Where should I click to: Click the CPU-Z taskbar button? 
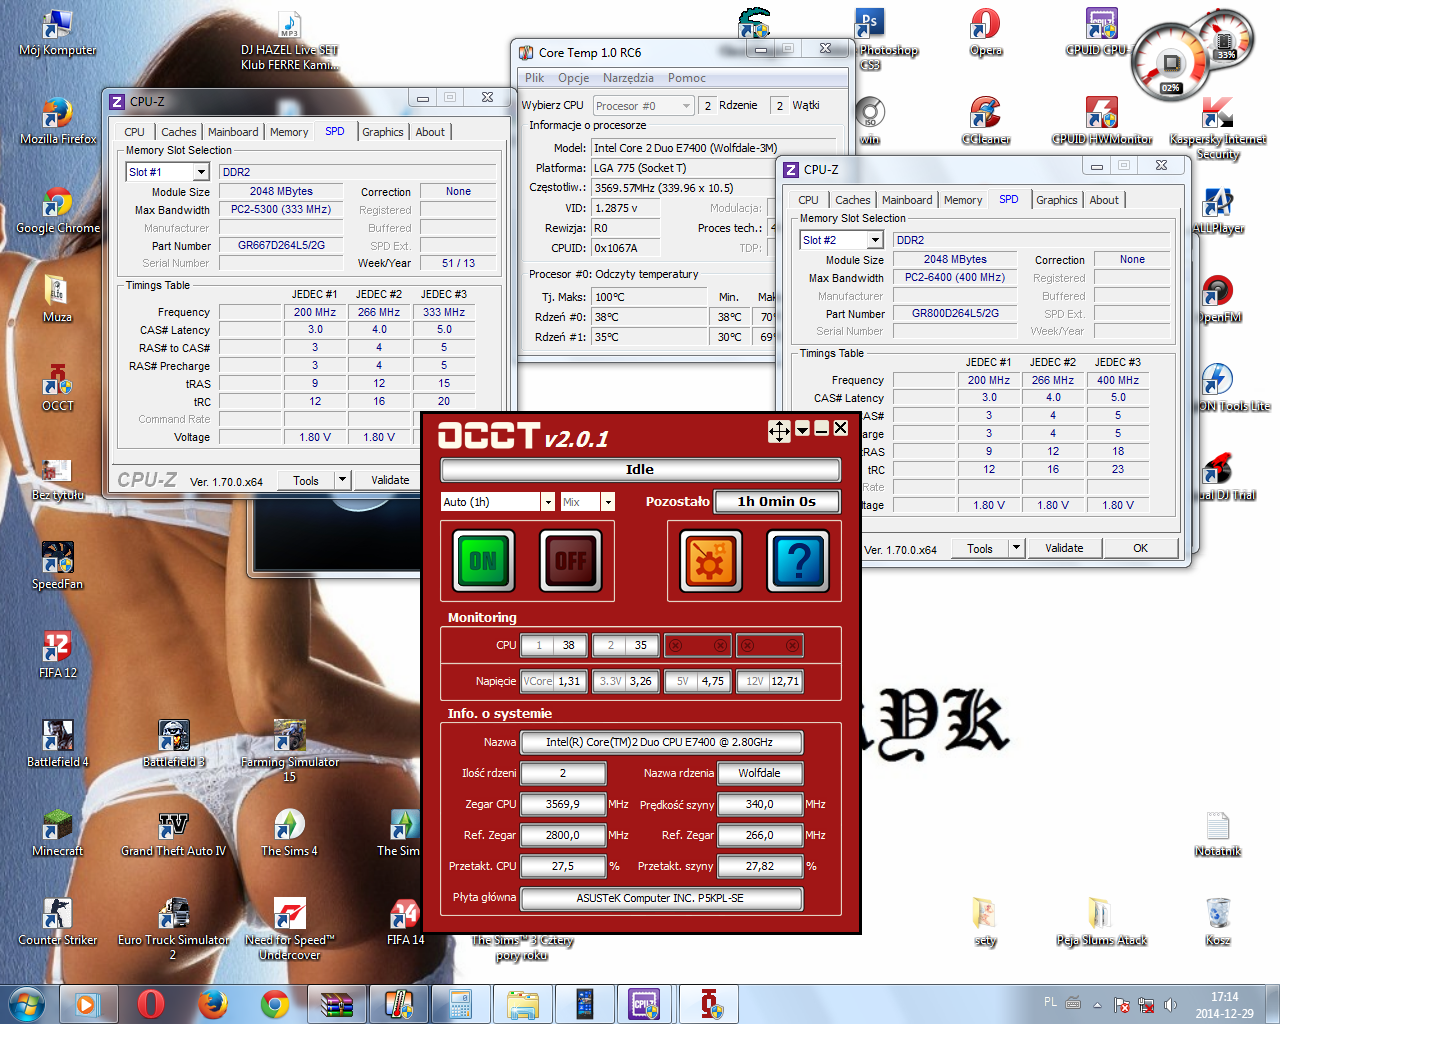click(x=644, y=1004)
